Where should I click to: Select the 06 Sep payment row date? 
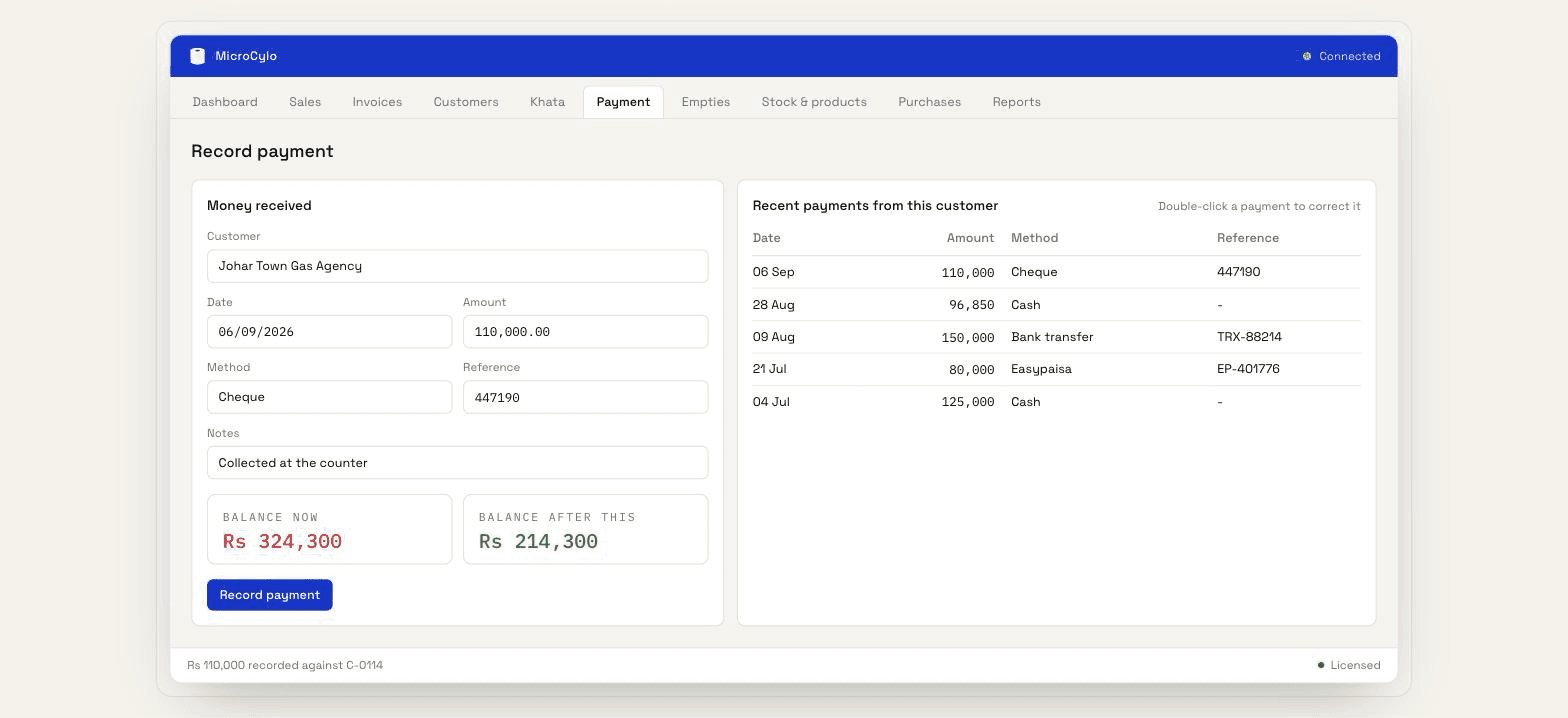(773, 272)
